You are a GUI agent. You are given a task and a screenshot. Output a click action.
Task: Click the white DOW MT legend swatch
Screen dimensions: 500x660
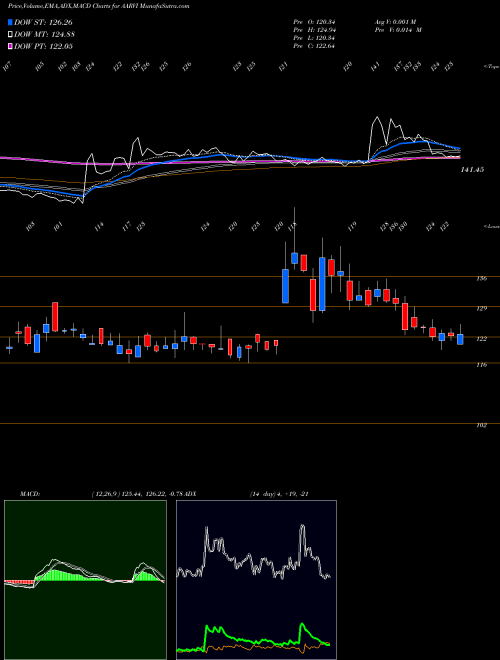tap(10, 35)
